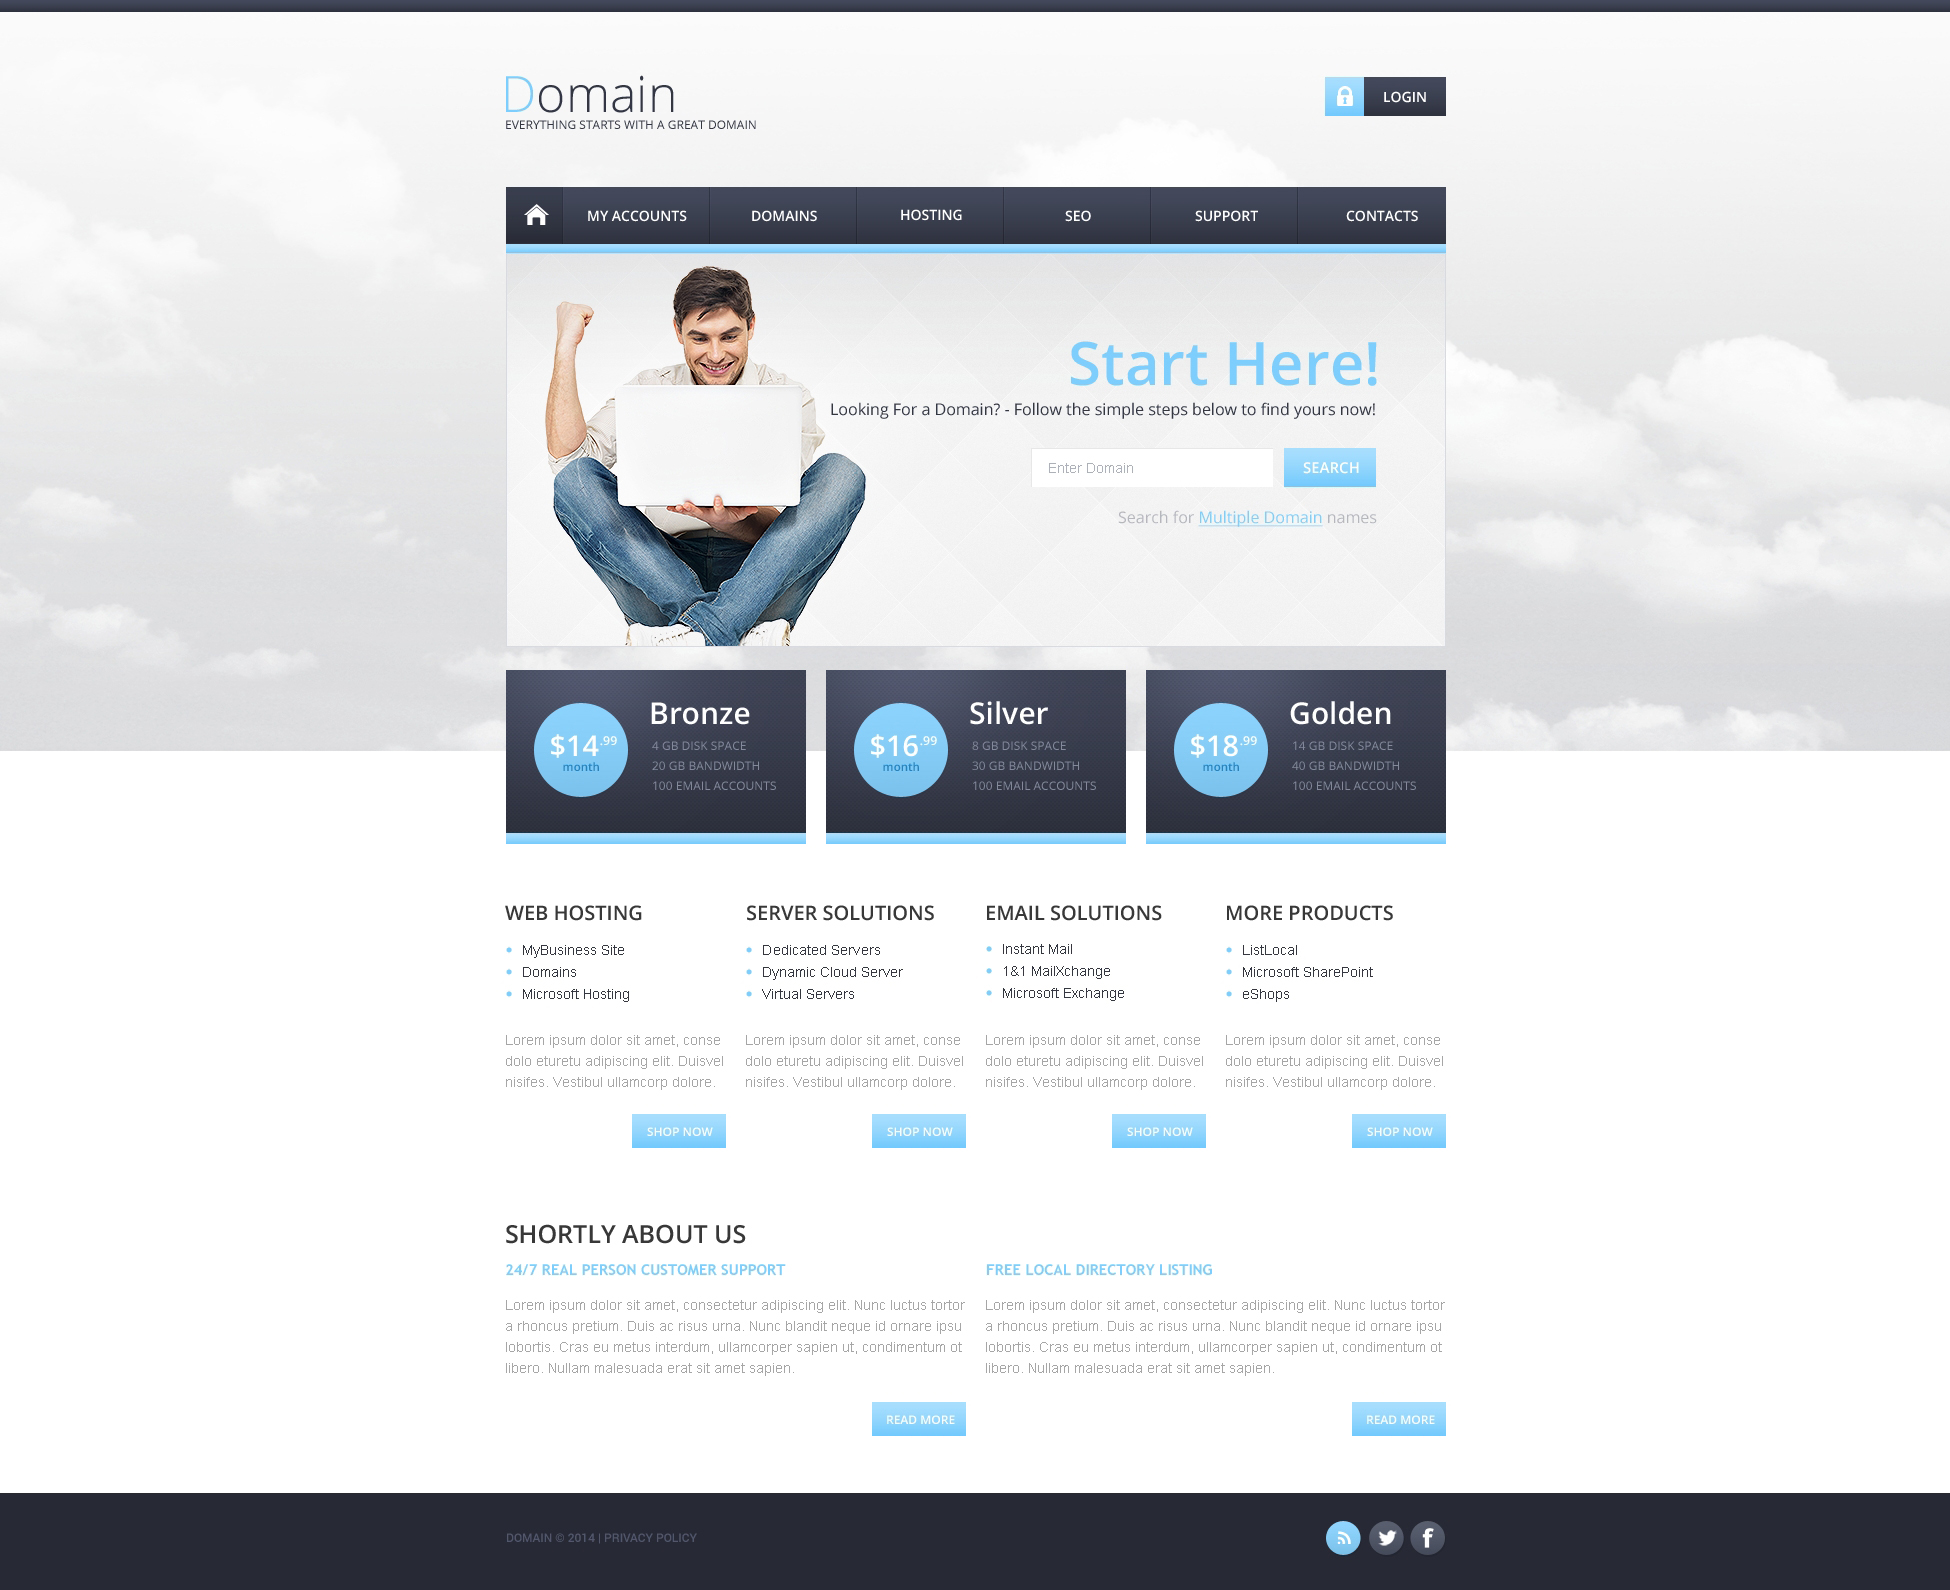
Task: Click the Enter Domain input field
Action: click(1150, 470)
